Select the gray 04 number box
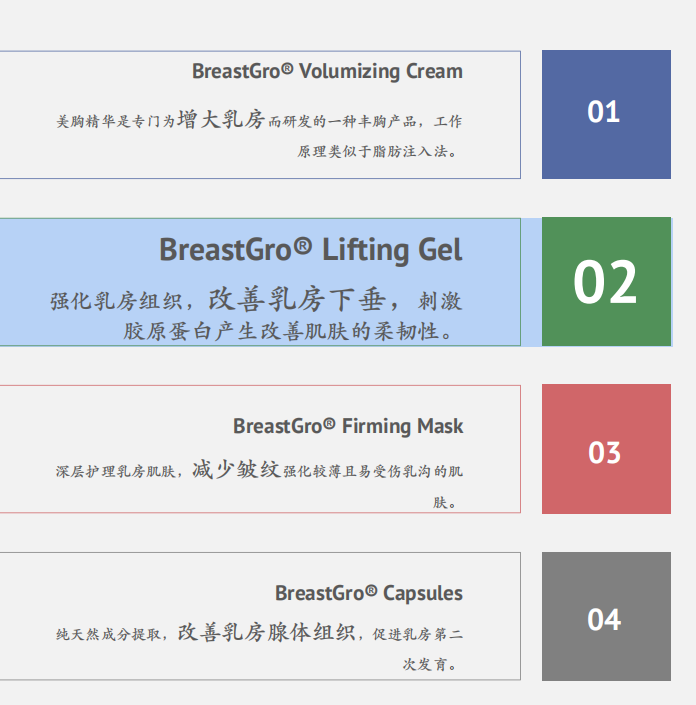Screen dimensions: 696x705 pyautogui.click(x=606, y=617)
